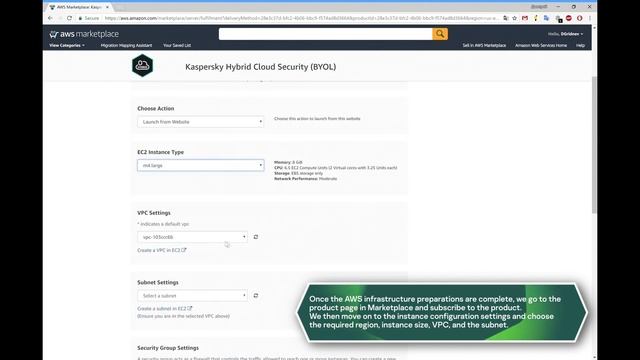Click the Kaspersky product hexagon logo

(142, 65)
